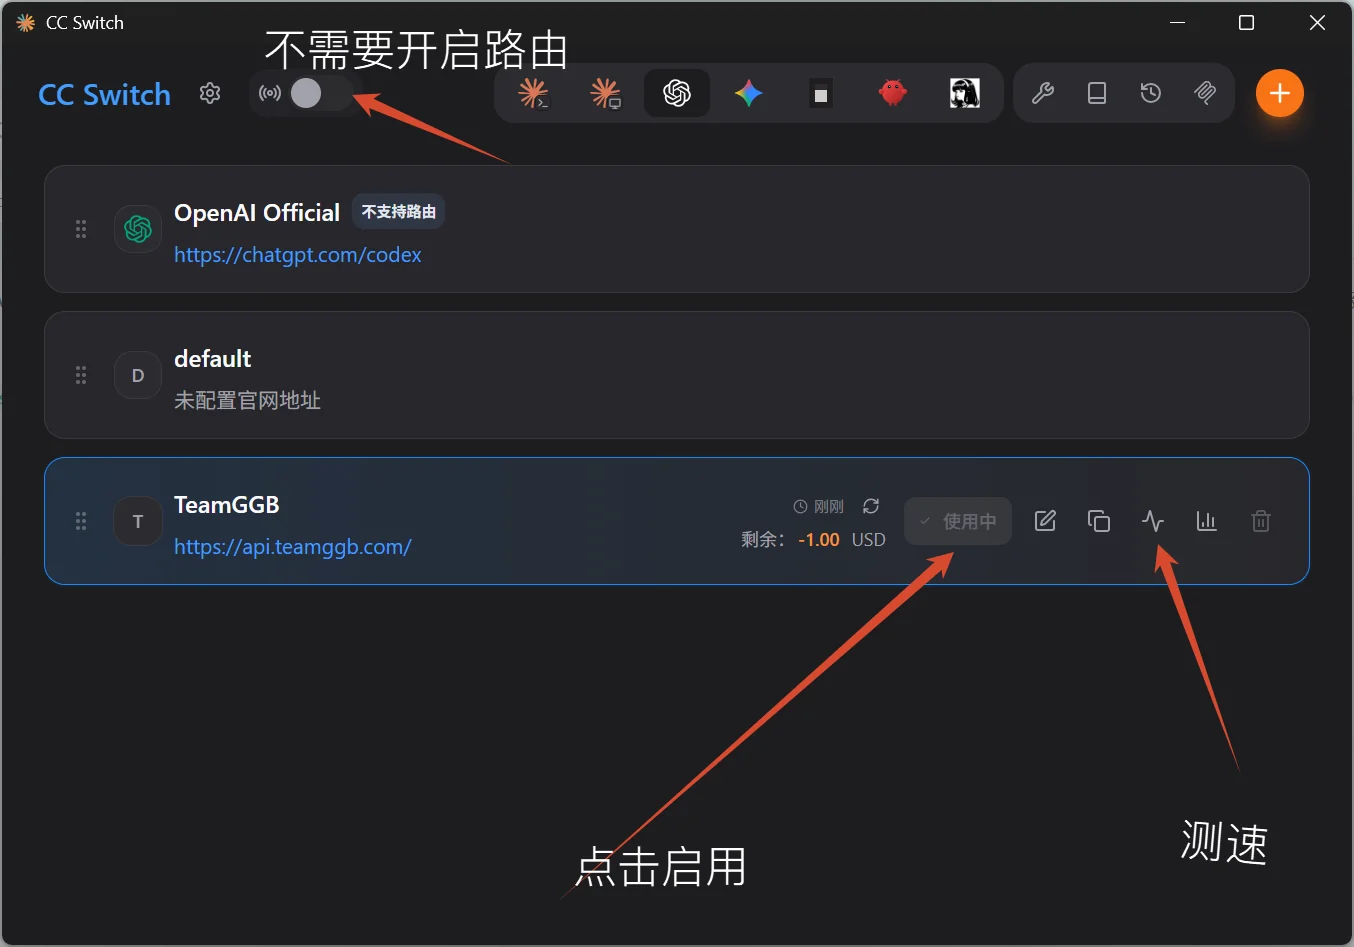Grab the default provider drag handle
The width and height of the screenshot is (1354, 947).
pos(81,375)
